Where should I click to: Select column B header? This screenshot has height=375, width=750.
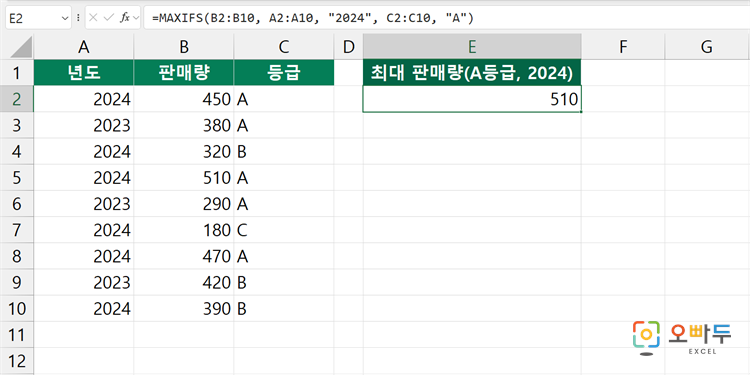click(x=184, y=47)
